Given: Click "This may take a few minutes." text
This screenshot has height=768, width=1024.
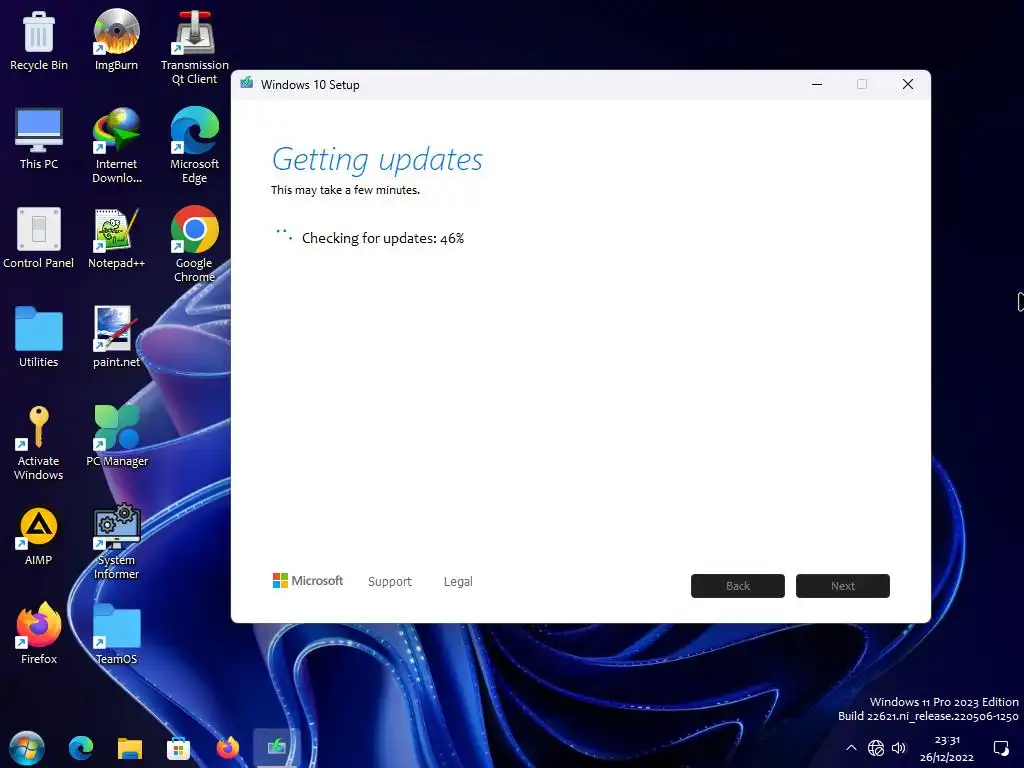Looking at the screenshot, I should 345,190.
